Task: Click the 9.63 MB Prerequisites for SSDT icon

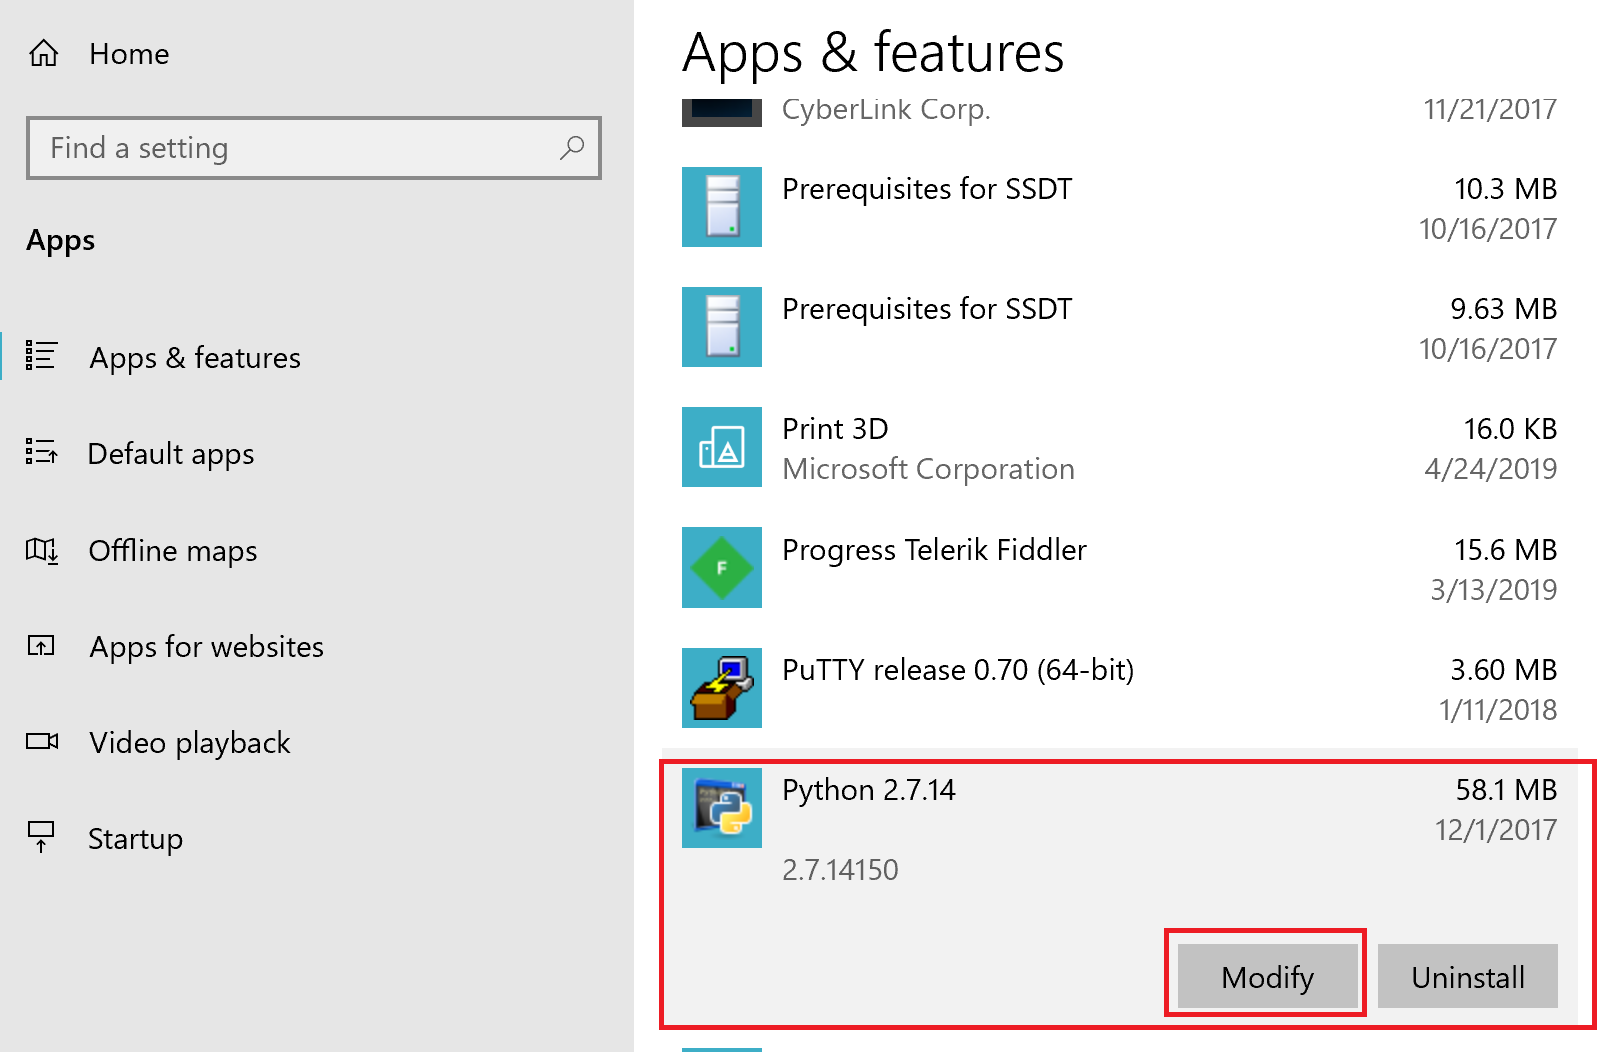Action: (722, 327)
